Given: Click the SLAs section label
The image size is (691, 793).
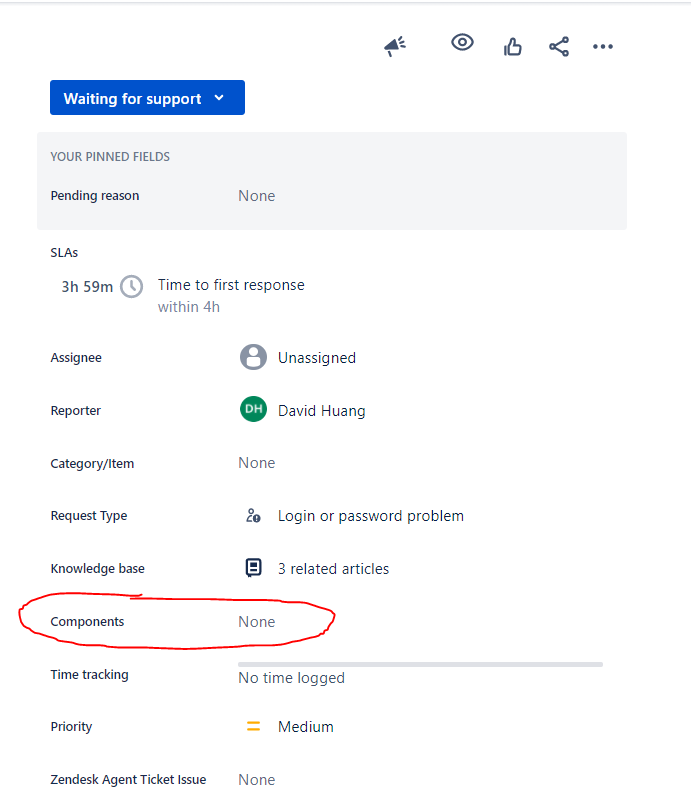Looking at the screenshot, I should click(64, 253).
